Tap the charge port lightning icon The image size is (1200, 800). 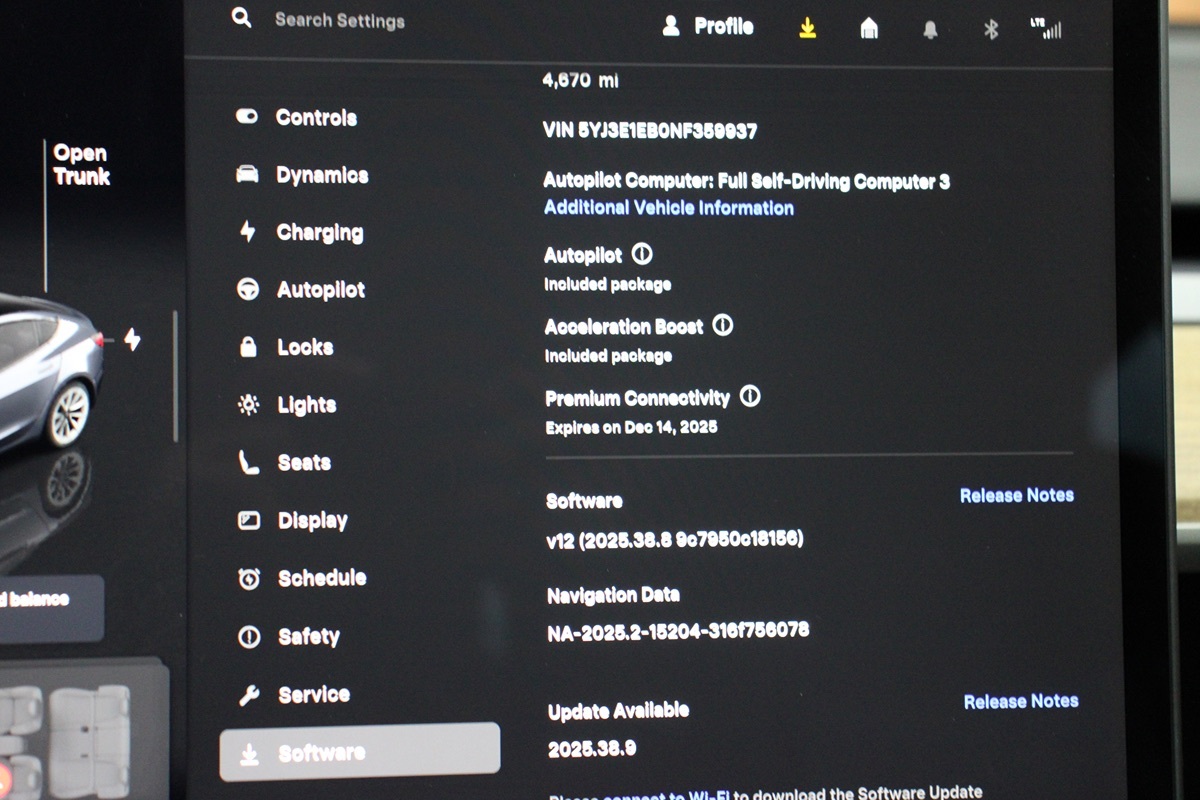point(132,340)
